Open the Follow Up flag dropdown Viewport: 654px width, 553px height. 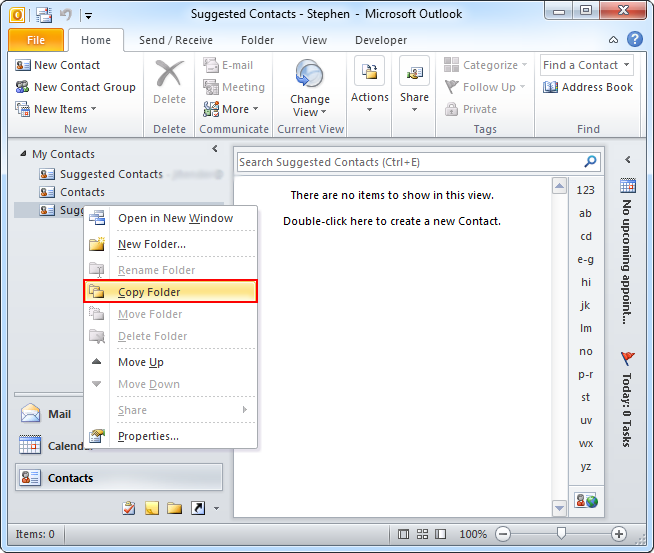coord(485,87)
